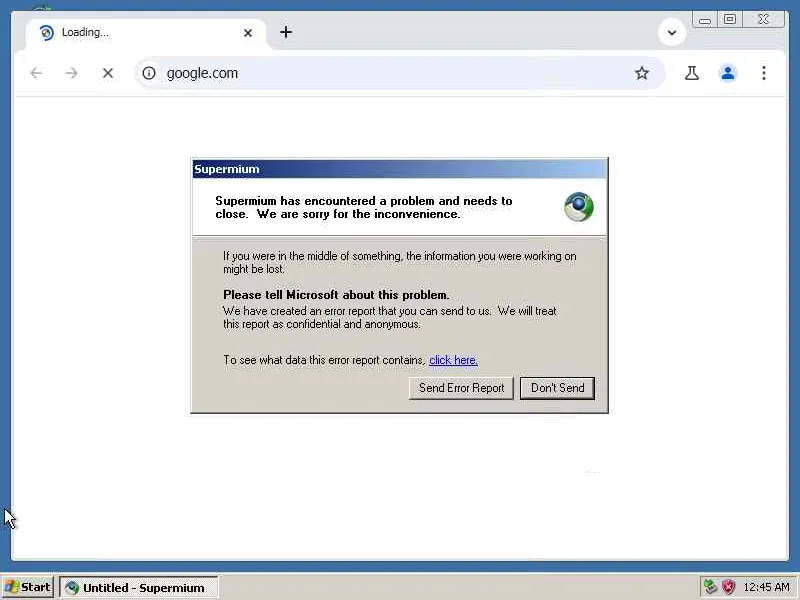Click the Supermium logo in the dialog
Screen dimensions: 800x600
click(x=579, y=207)
